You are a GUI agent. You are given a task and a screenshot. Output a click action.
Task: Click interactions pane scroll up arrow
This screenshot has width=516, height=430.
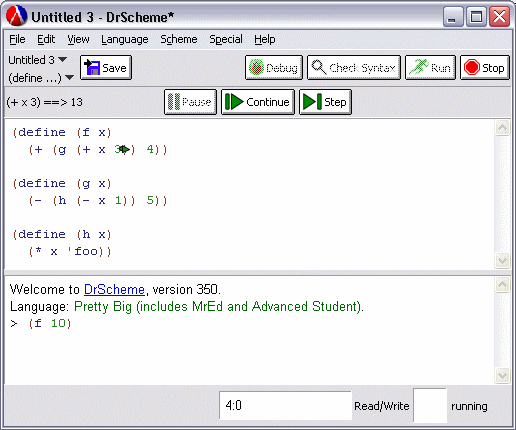click(x=502, y=285)
